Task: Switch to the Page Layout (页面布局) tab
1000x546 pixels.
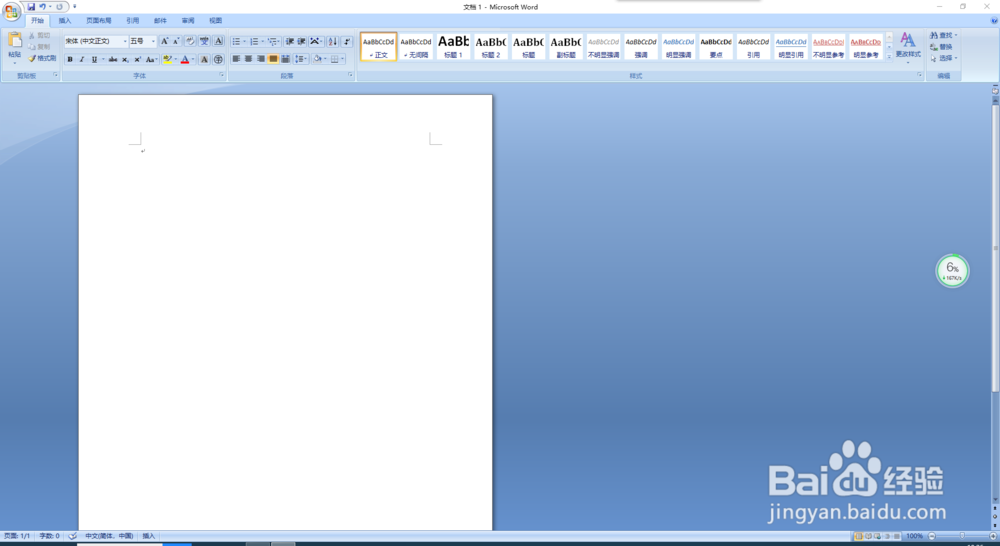Action: coord(99,21)
